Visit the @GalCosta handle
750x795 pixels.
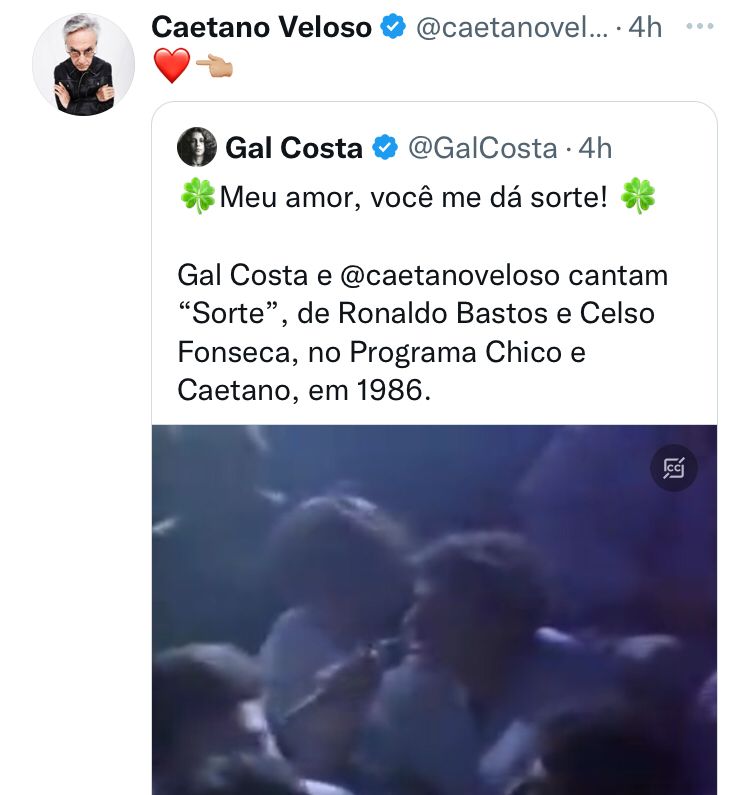point(481,148)
